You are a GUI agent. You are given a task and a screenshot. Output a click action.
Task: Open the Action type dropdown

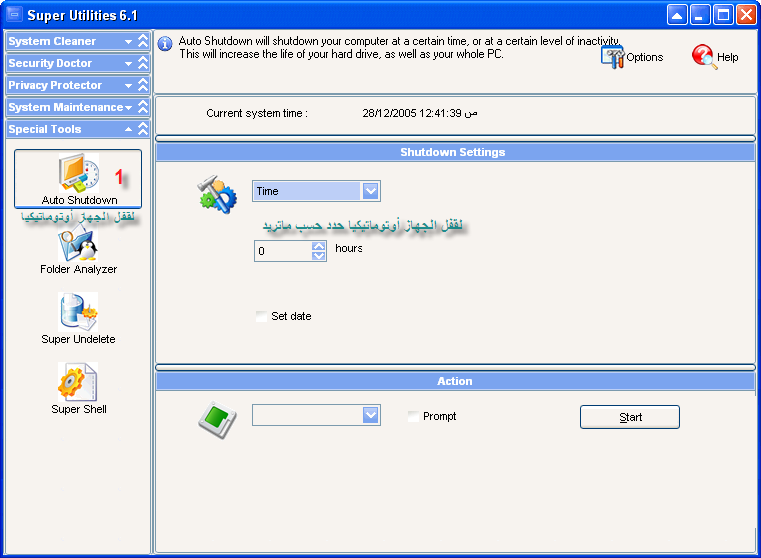pyautogui.click(x=370, y=415)
